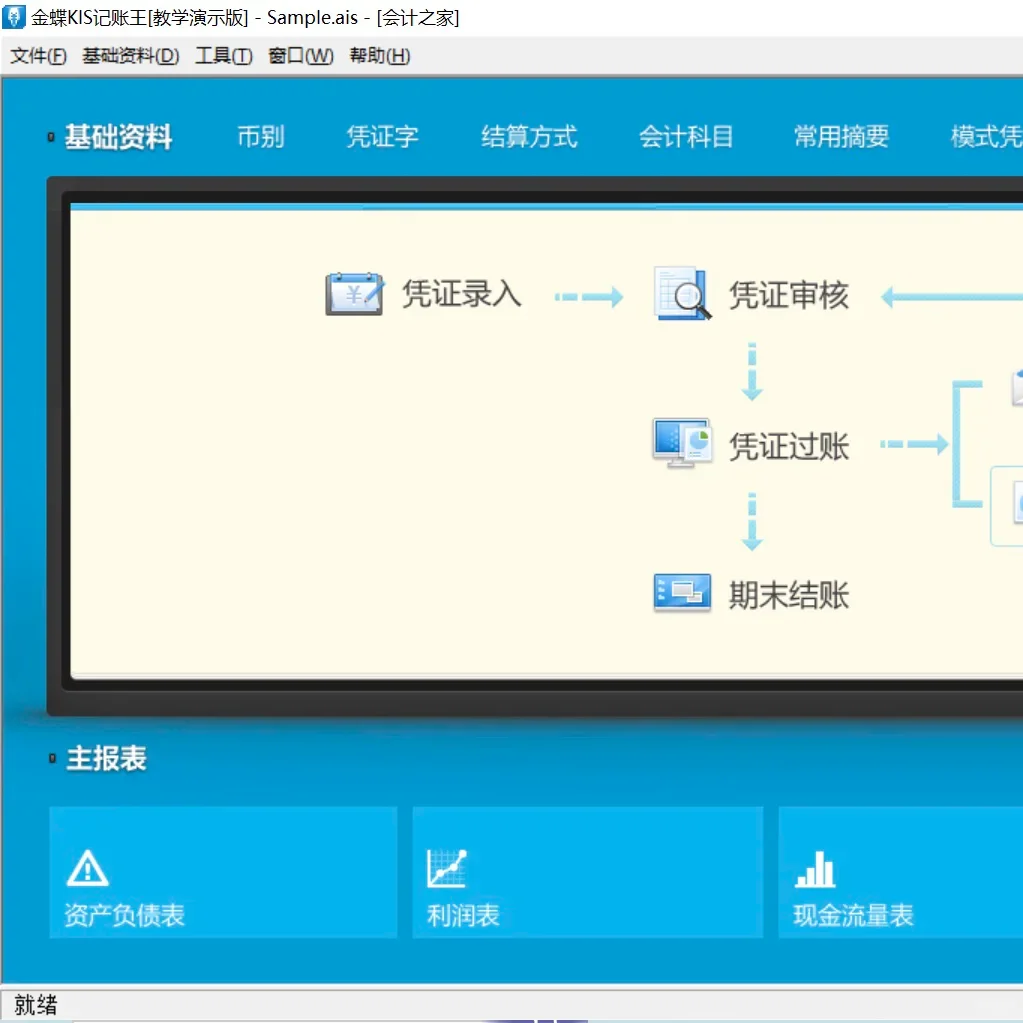Select 结算方式 in top navigation
This screenshot has width=1023, height=1023.
[x=529, y=137]
